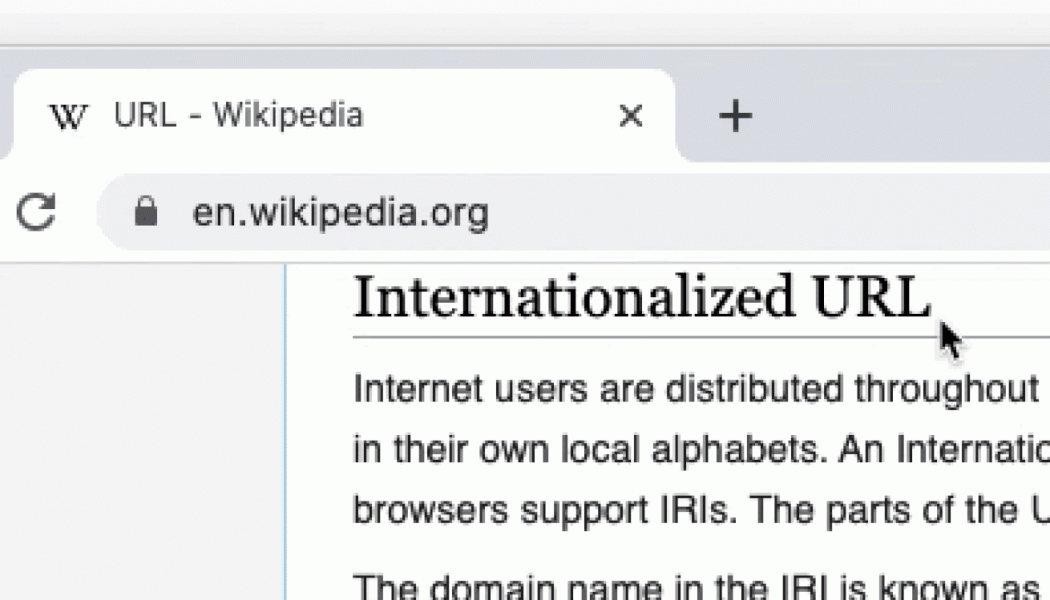This screenshot has height=600, width=1050.
Task: Close the "URL - Wikipedia" tab
Action: tap(631, 116)
